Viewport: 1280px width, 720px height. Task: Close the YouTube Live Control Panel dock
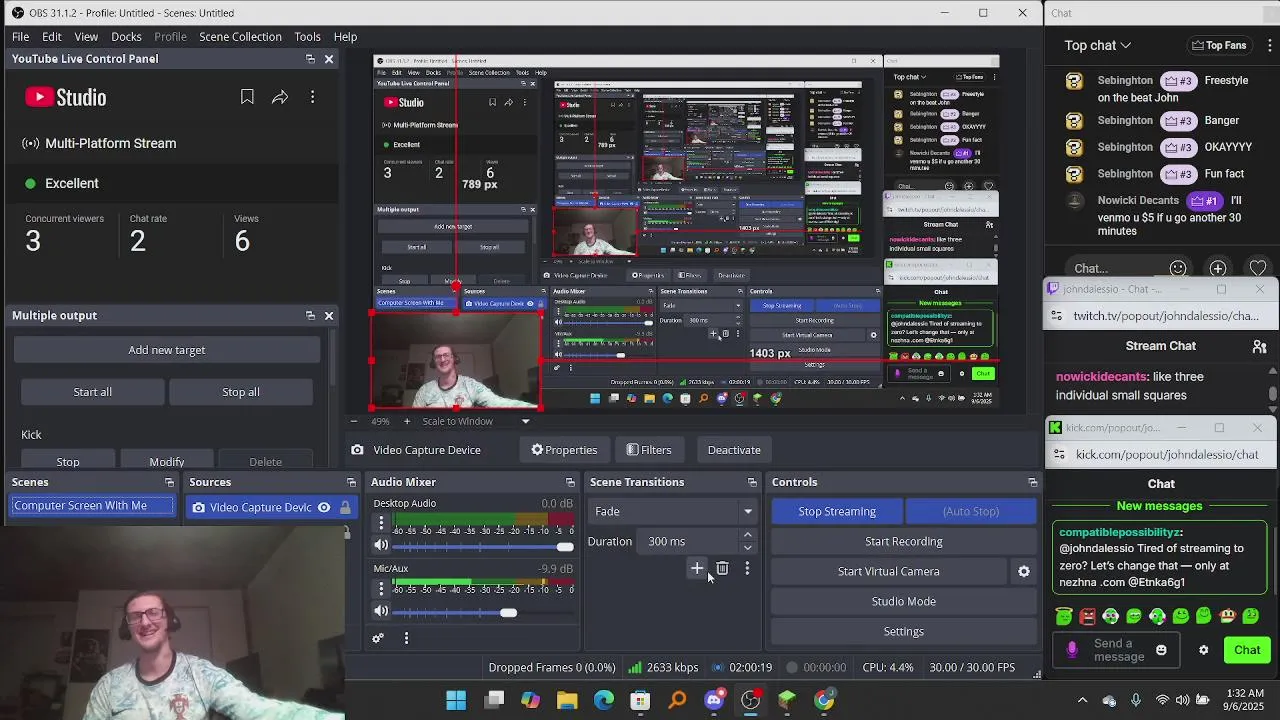328,59
